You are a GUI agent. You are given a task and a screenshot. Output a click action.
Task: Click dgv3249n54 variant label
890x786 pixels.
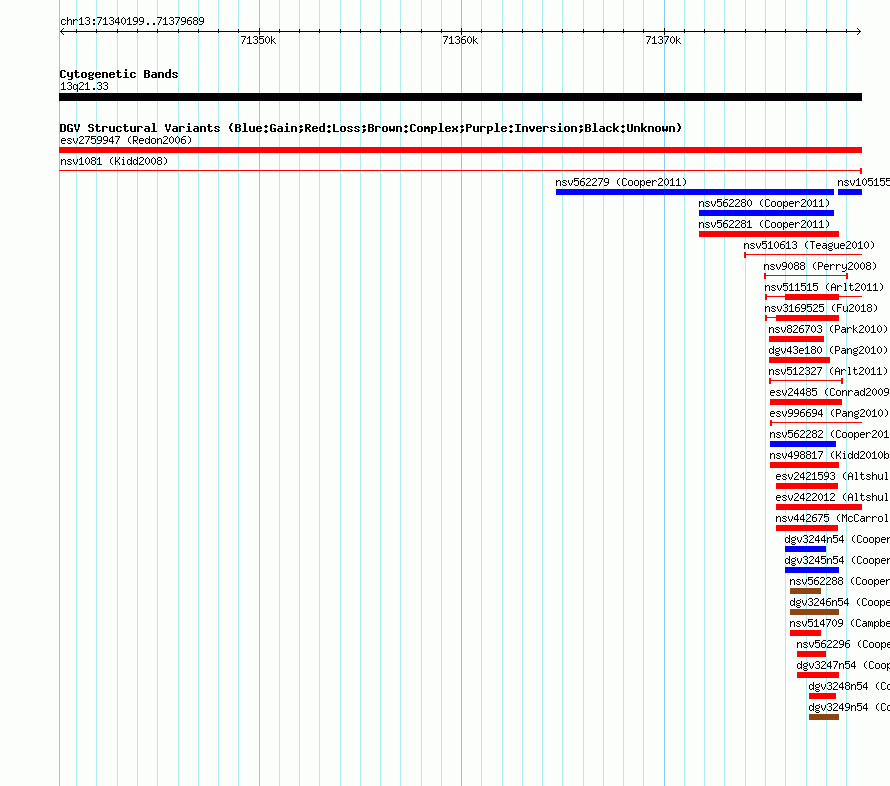point(849,707)
